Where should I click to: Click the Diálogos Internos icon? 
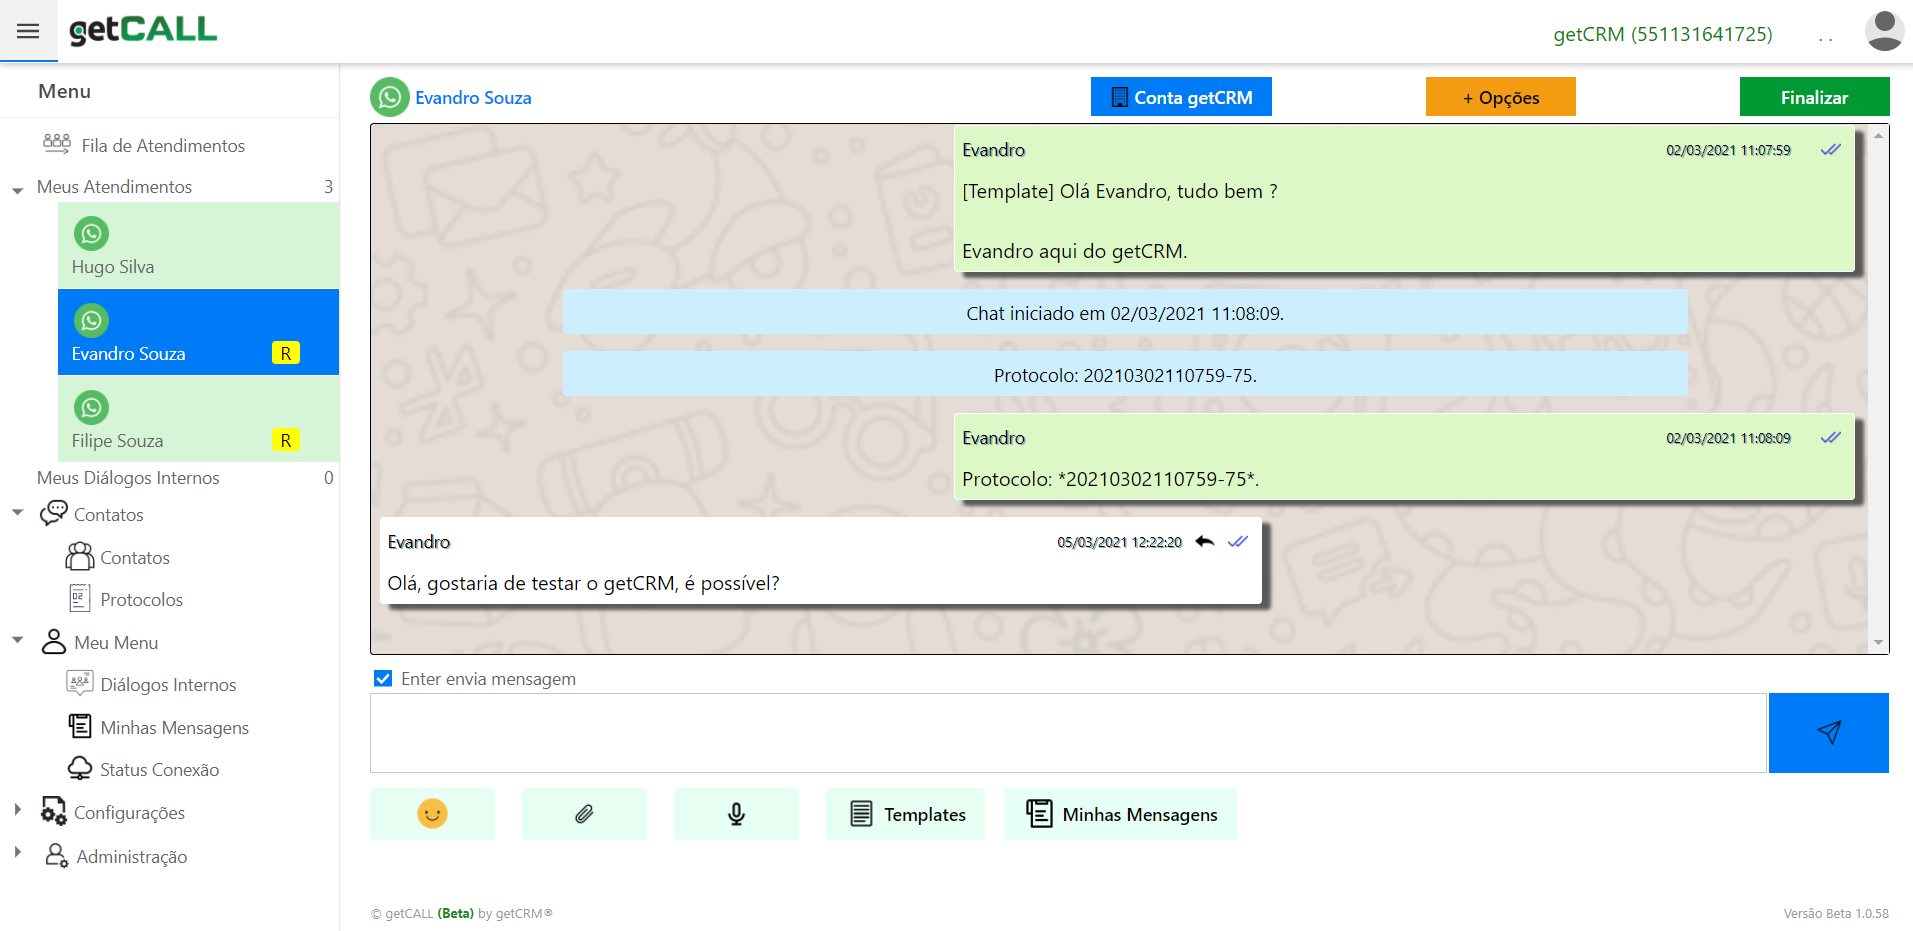[80, 683]
